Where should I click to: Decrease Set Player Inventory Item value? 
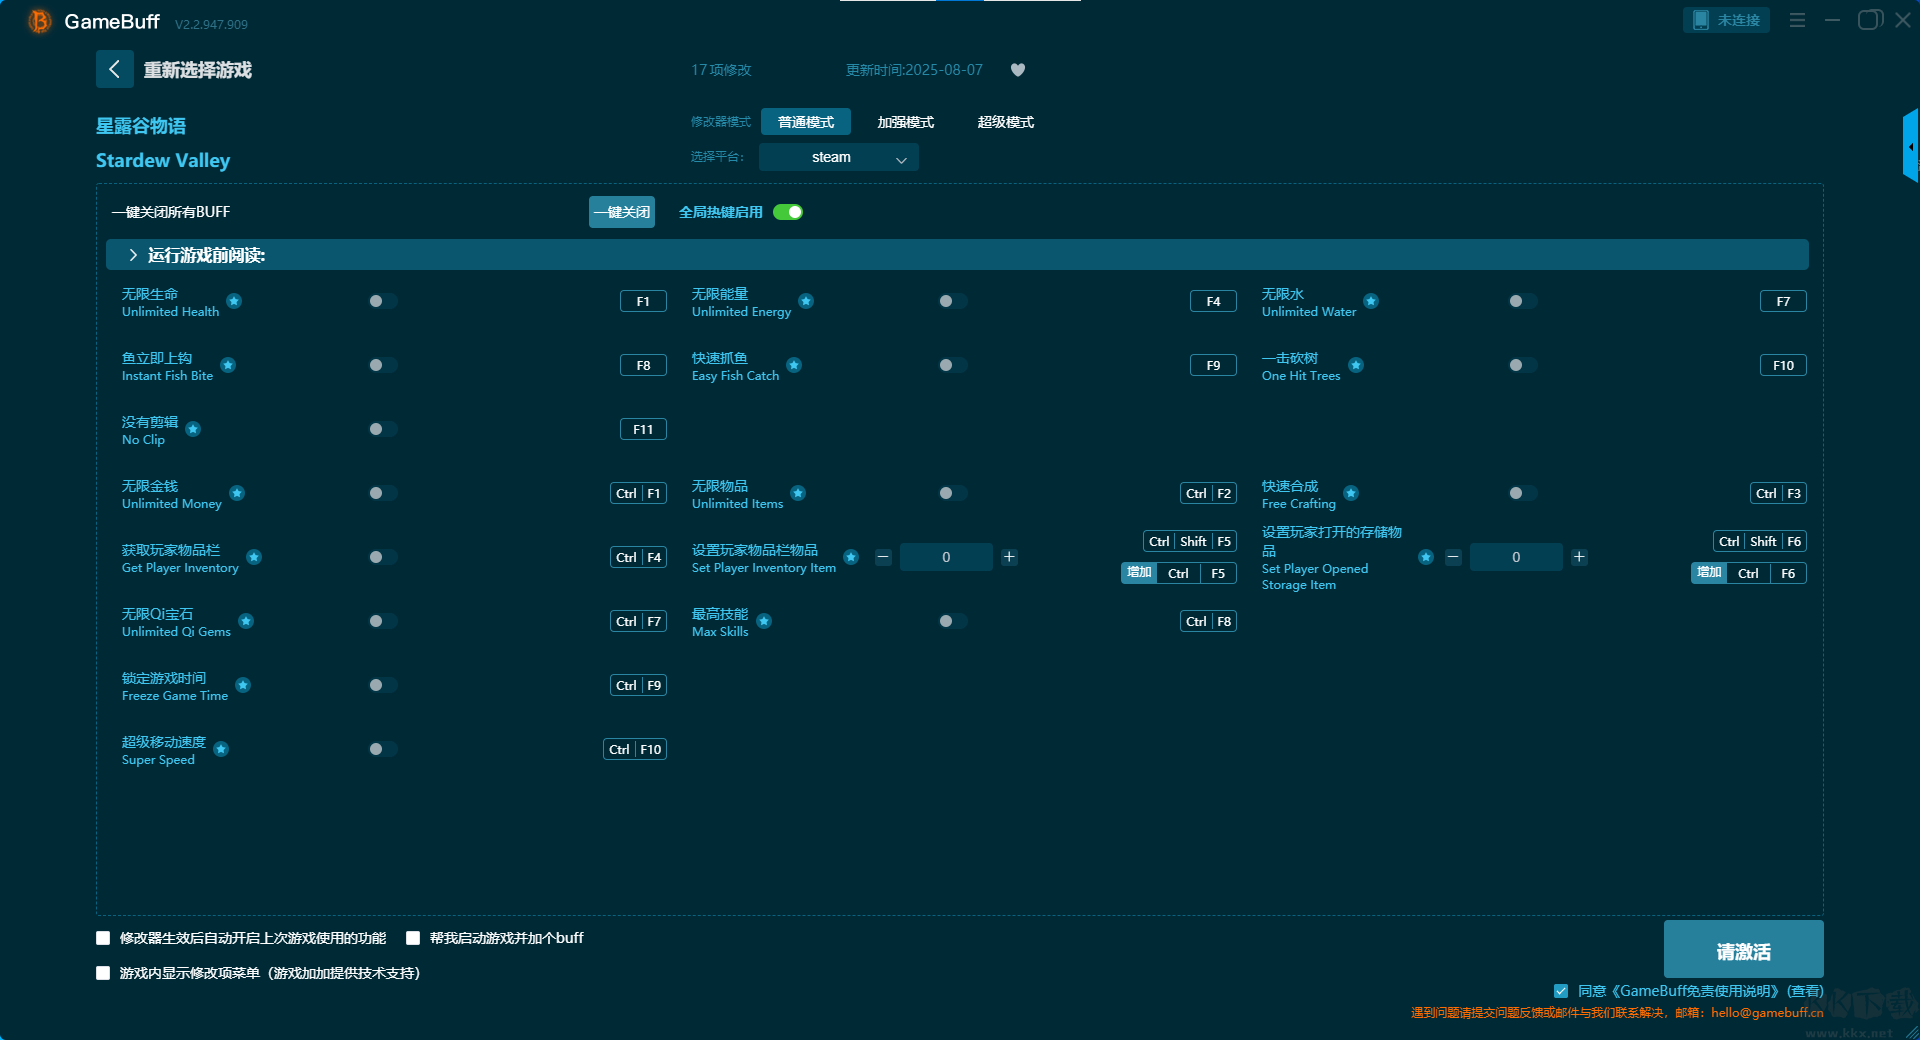click(883, 557)
